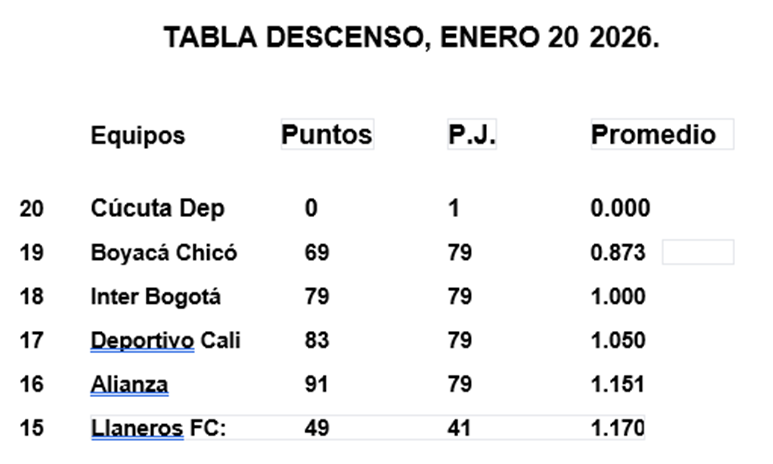This screenshot has height=464, width=773.
Task: Select the 0.000 average for Cúcuta
Action: [x=620, y=209]
